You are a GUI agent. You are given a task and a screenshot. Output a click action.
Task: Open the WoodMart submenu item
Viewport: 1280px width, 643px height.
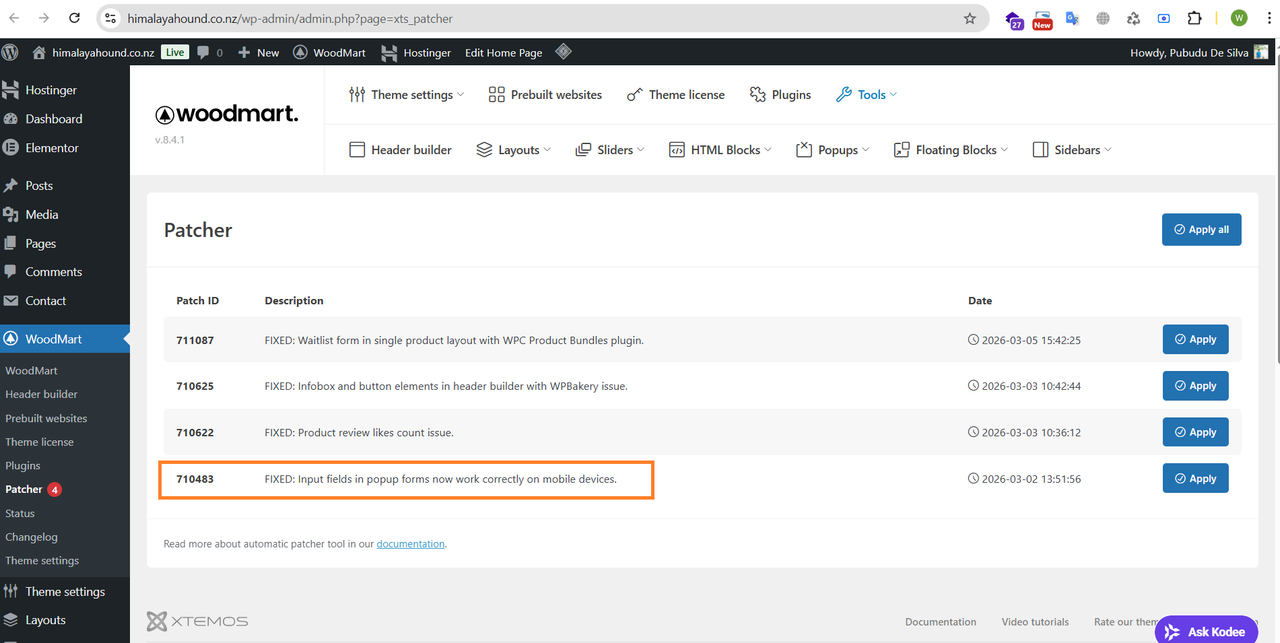tap(31, 370)
